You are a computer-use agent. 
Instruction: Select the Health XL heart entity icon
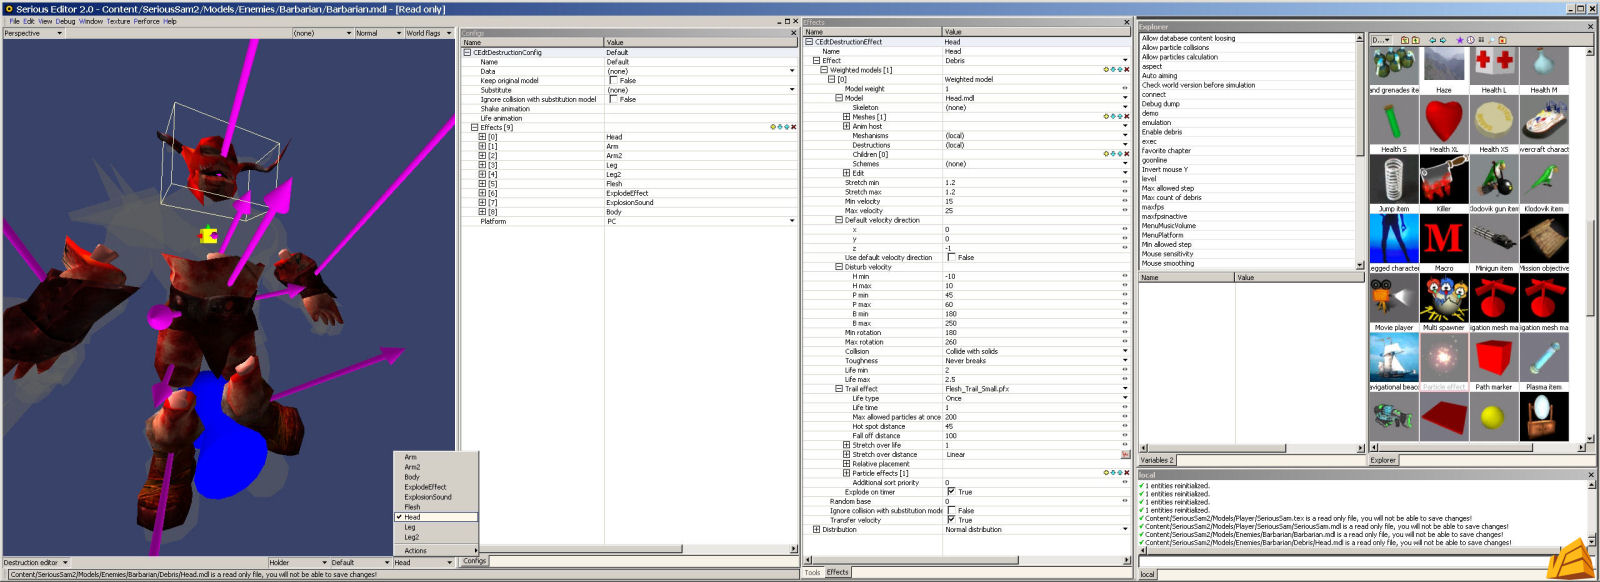click(x=1444, y=121)
